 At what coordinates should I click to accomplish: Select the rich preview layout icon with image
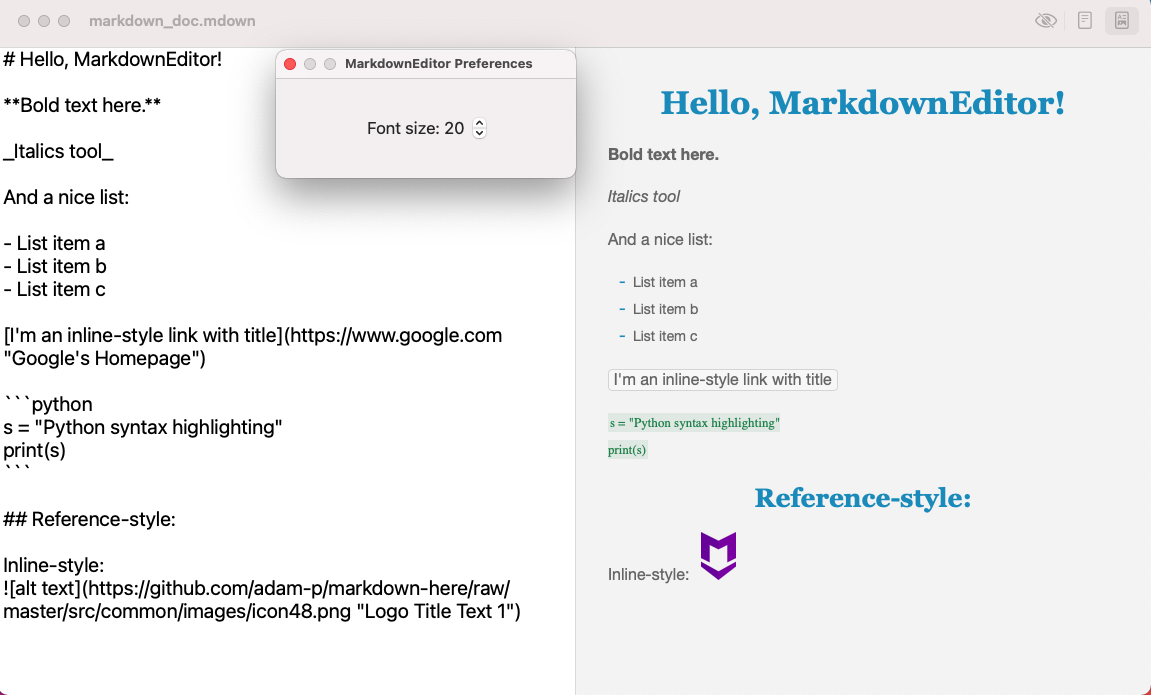(1122, 21)
